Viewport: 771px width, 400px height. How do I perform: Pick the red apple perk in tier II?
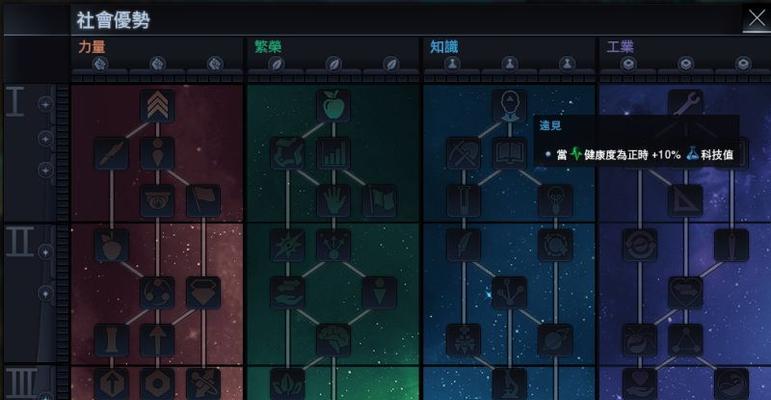112,245
